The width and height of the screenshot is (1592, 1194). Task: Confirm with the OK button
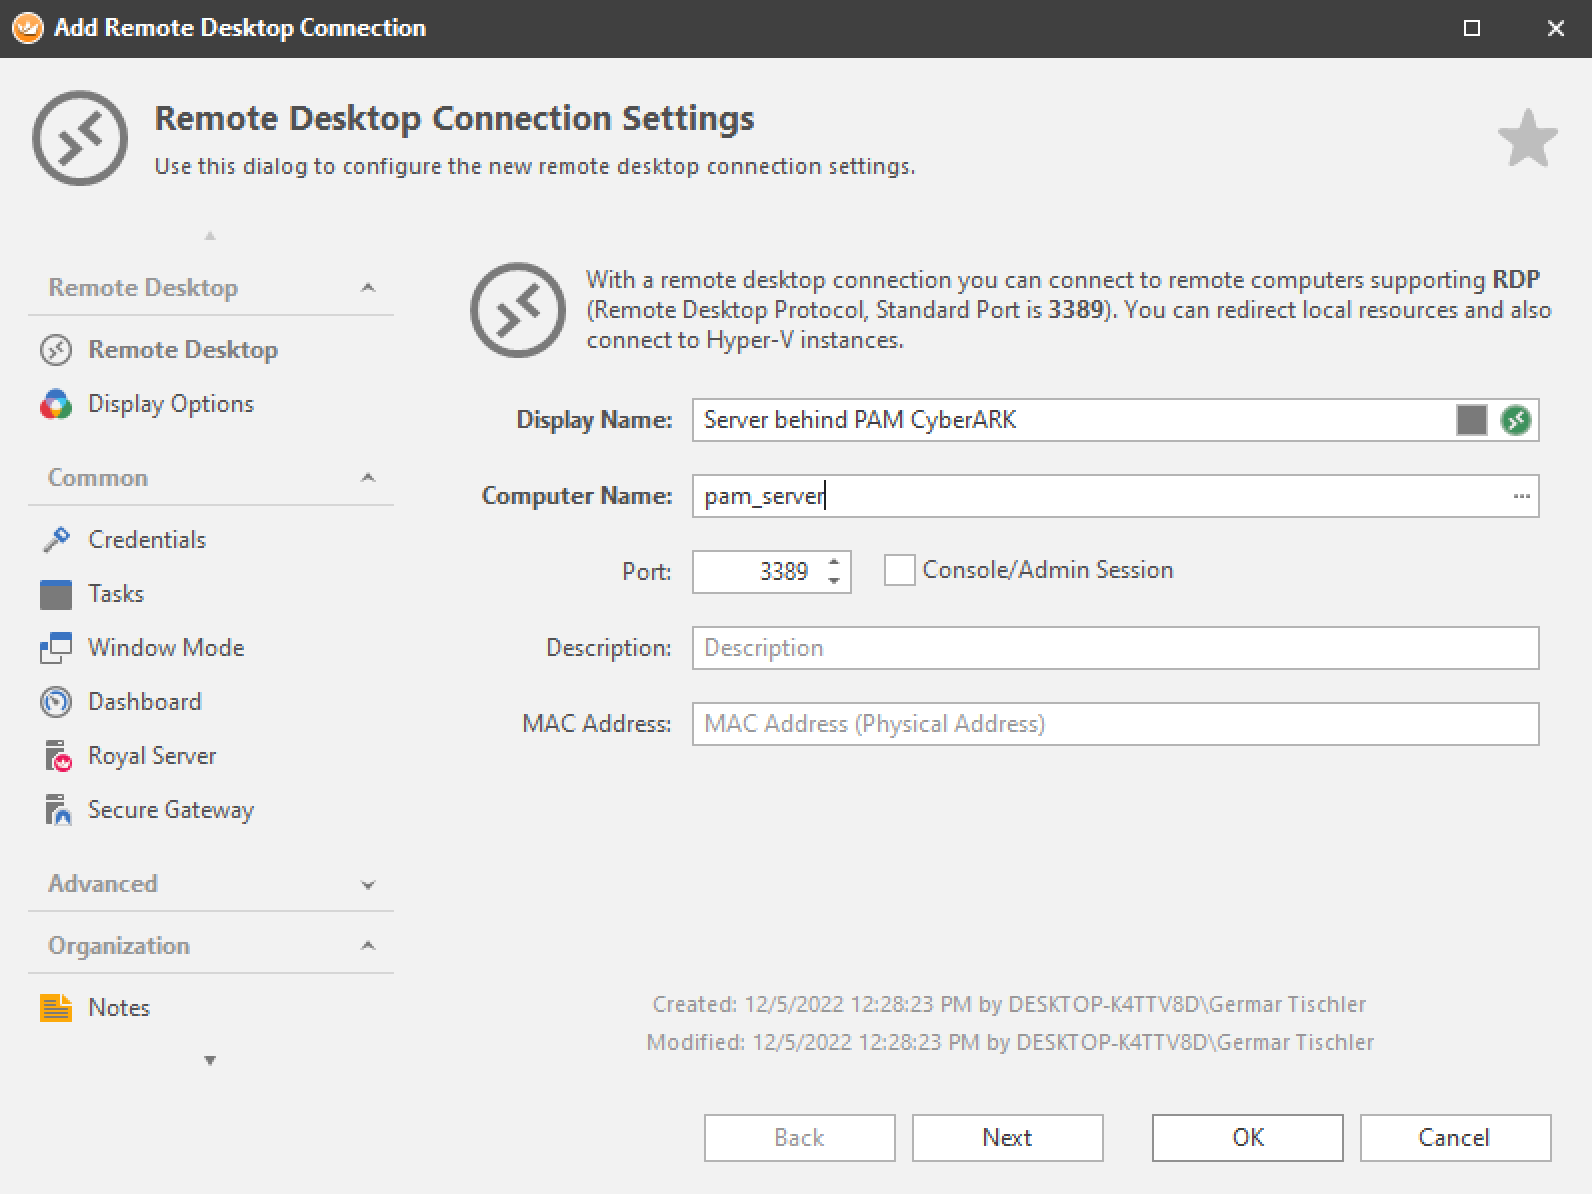(x=1247, y=1138)
